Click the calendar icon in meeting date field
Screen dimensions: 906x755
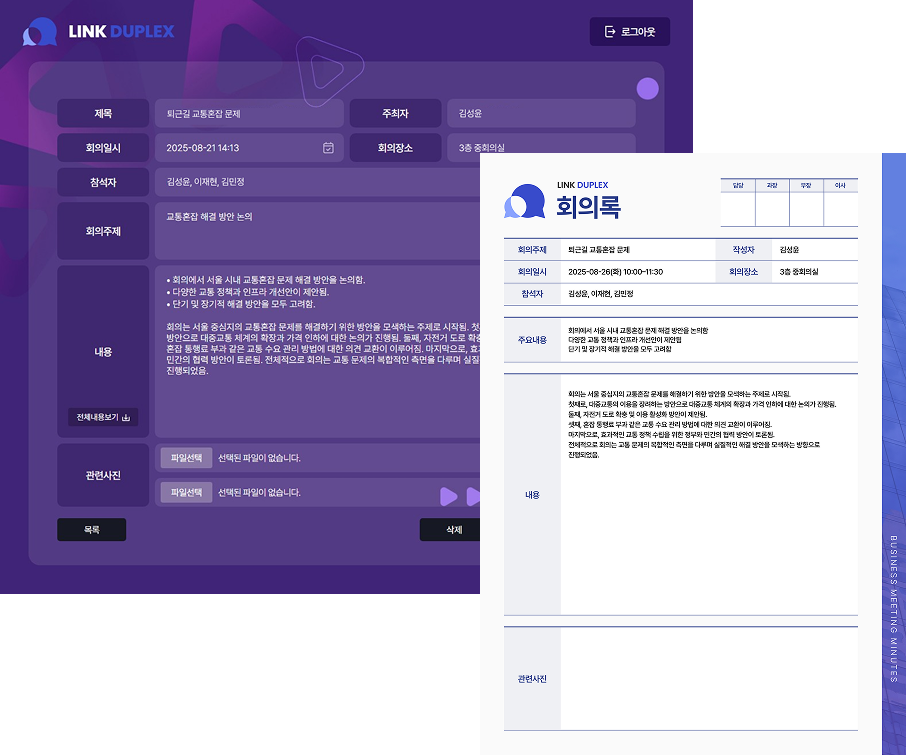point(328,148)
